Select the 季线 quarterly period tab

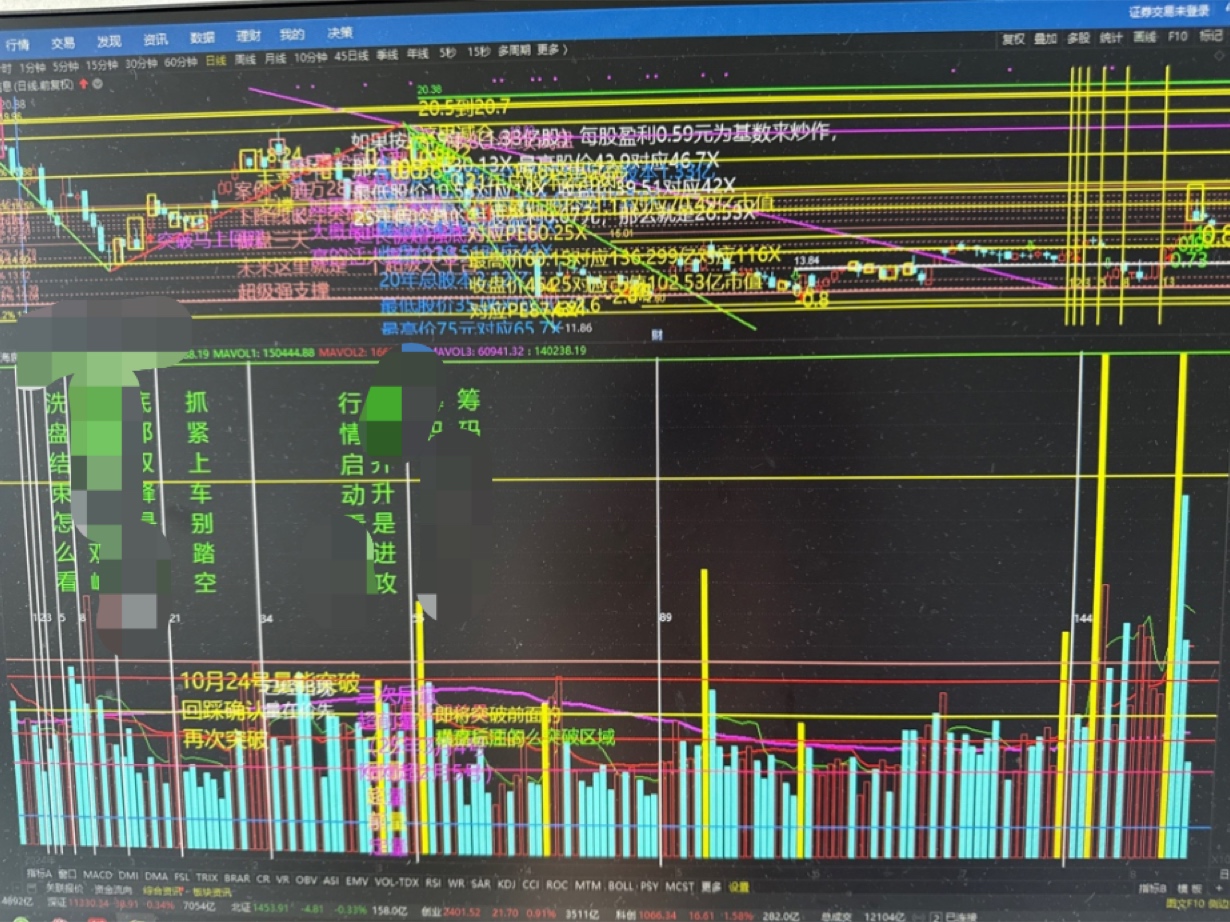(387, 55)
